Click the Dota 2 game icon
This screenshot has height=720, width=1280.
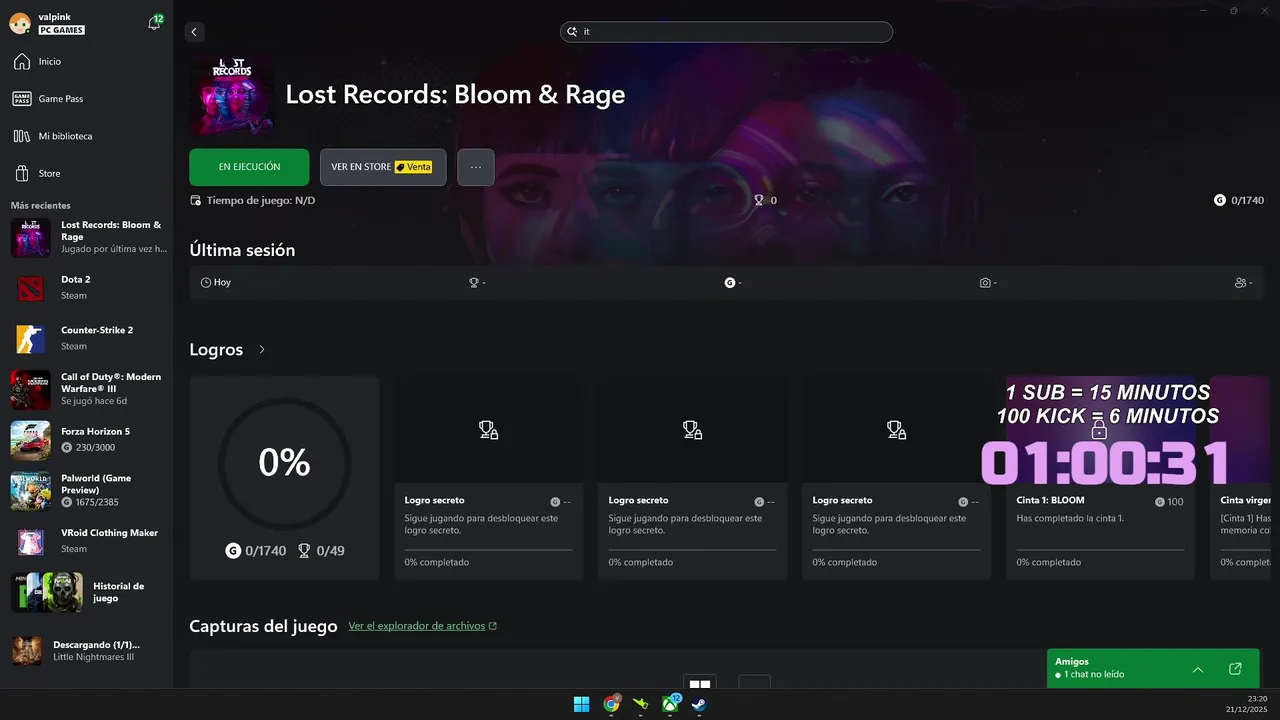(x=30, y=288)
